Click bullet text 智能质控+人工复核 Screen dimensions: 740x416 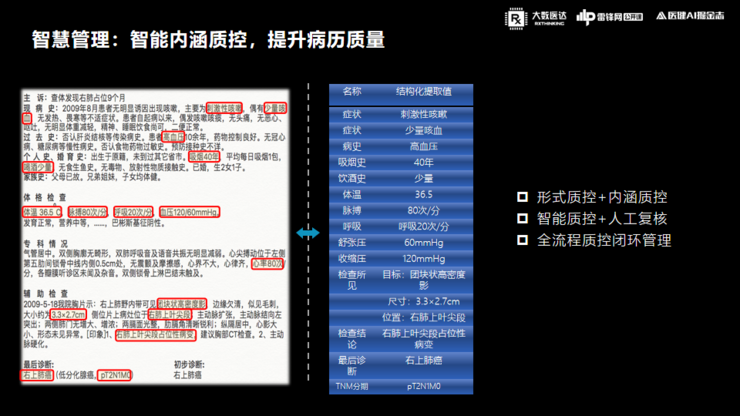click(602, 219)
